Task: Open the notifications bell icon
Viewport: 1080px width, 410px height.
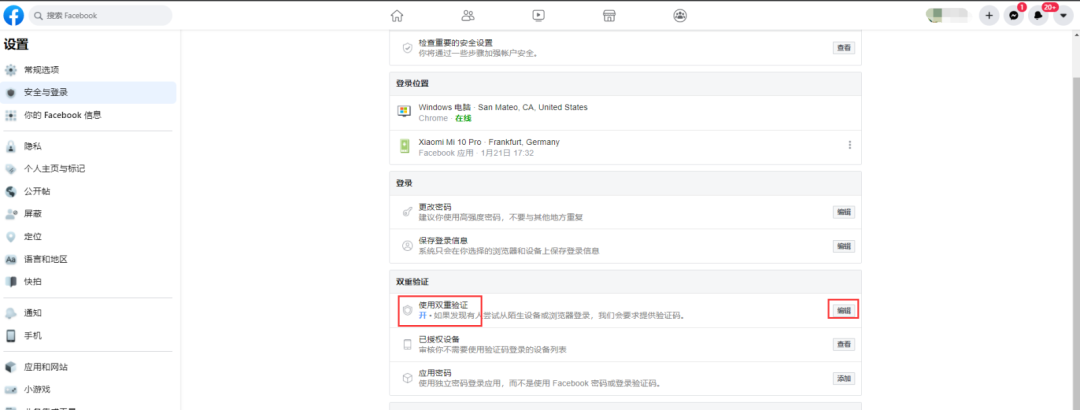Action: click(x=1038, y=15)
